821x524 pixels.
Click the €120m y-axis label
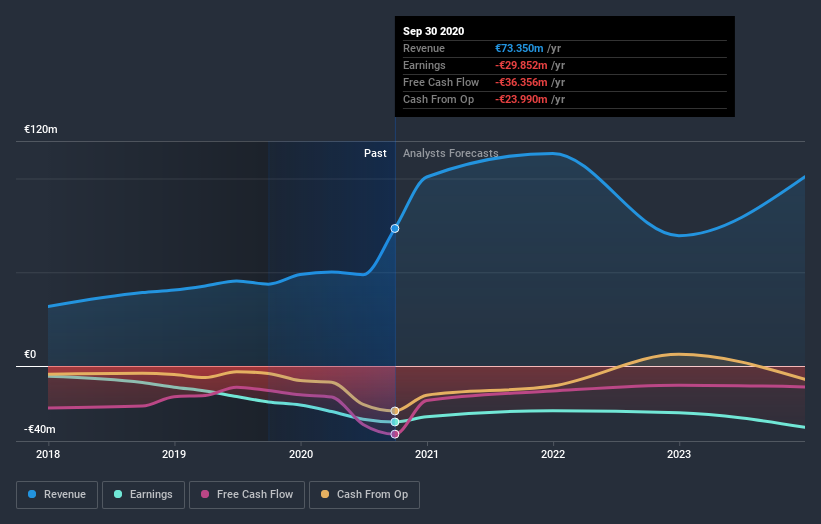tap(41, 129)
